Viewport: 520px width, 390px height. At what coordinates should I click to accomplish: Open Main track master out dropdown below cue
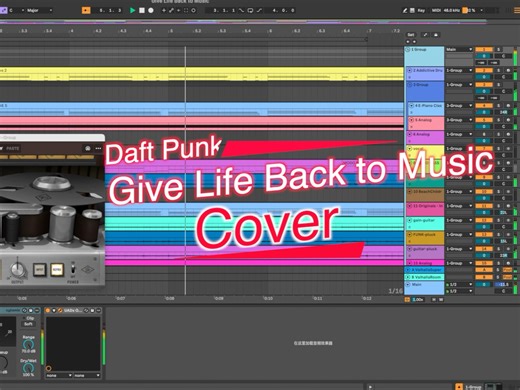pos(459,291)
